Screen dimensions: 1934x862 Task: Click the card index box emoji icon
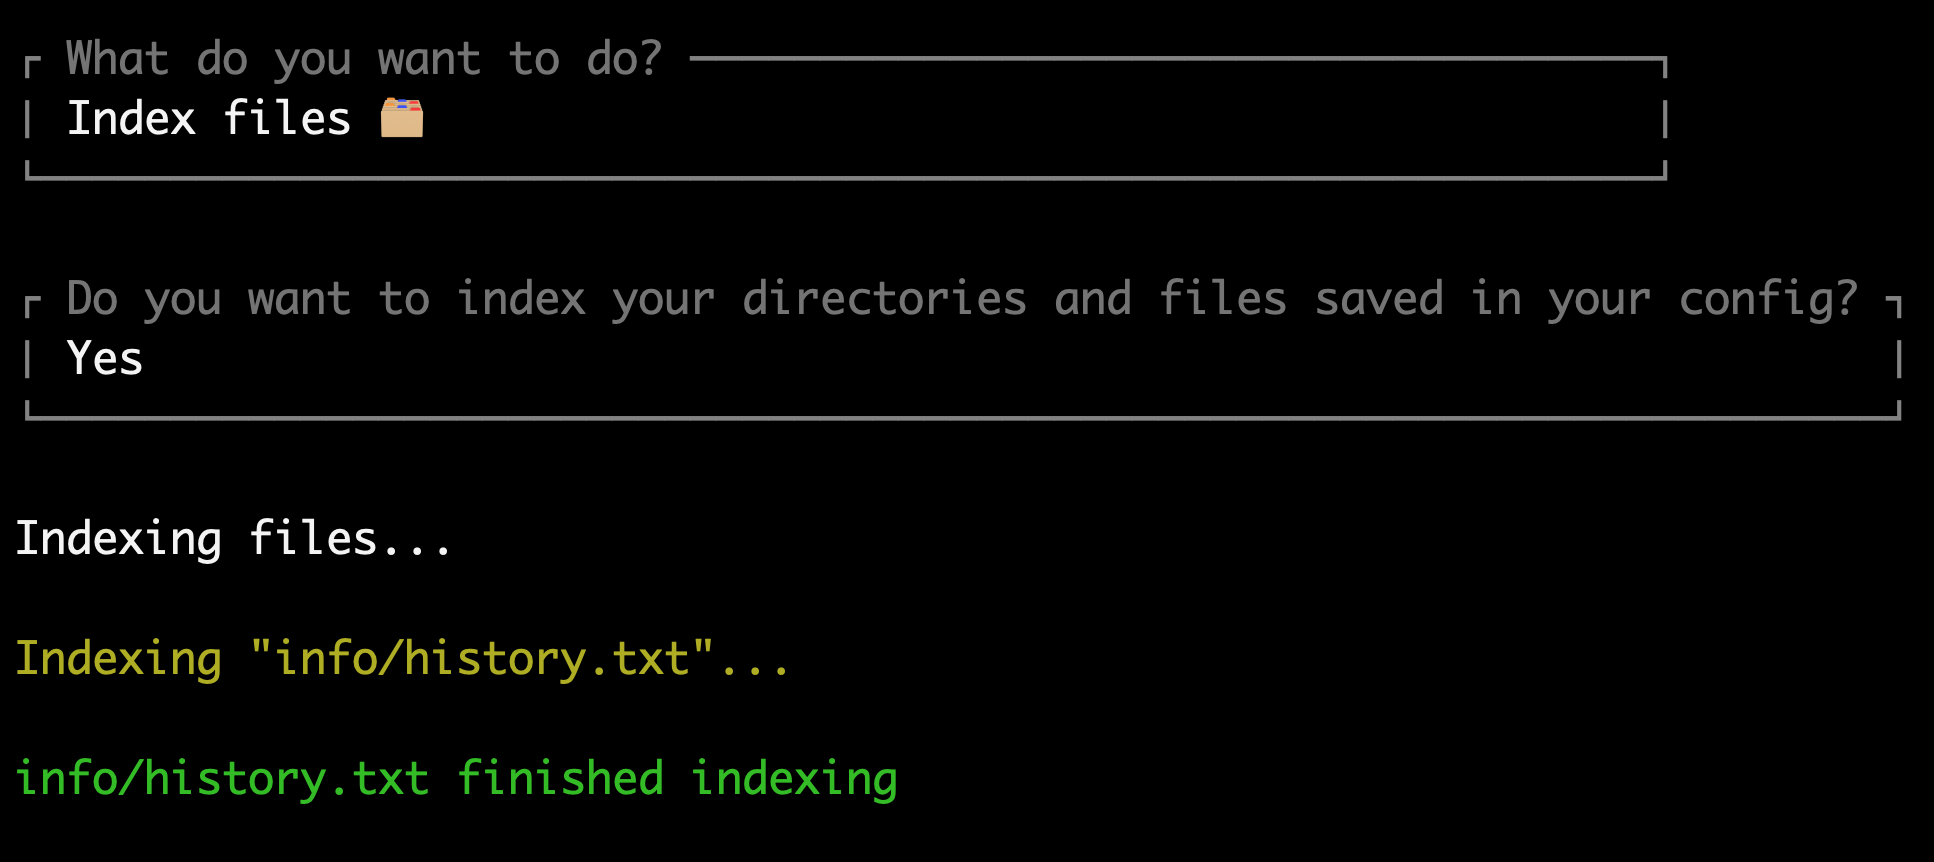pyautogui.click(x=402, y=118)
